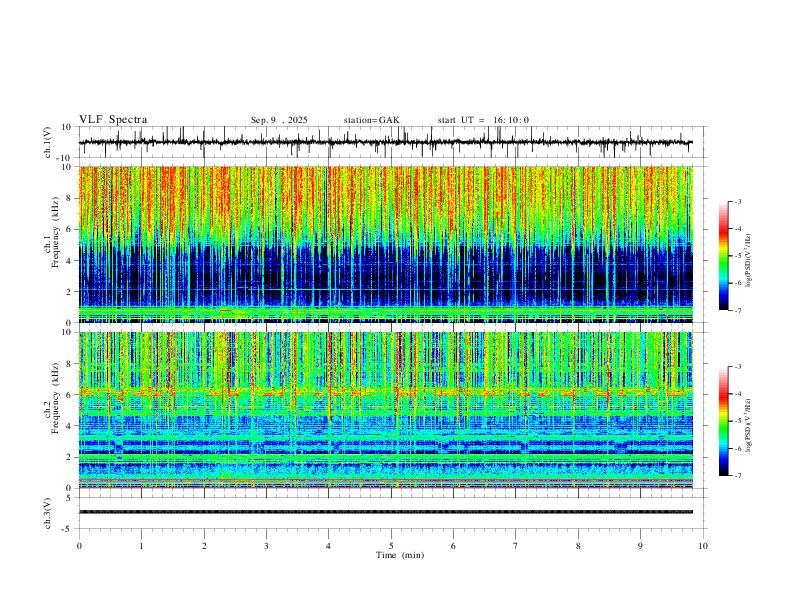Click the "Time (min)" x-axis label
The height and width of the screenshot is (612, 792).
coord(400,555)
